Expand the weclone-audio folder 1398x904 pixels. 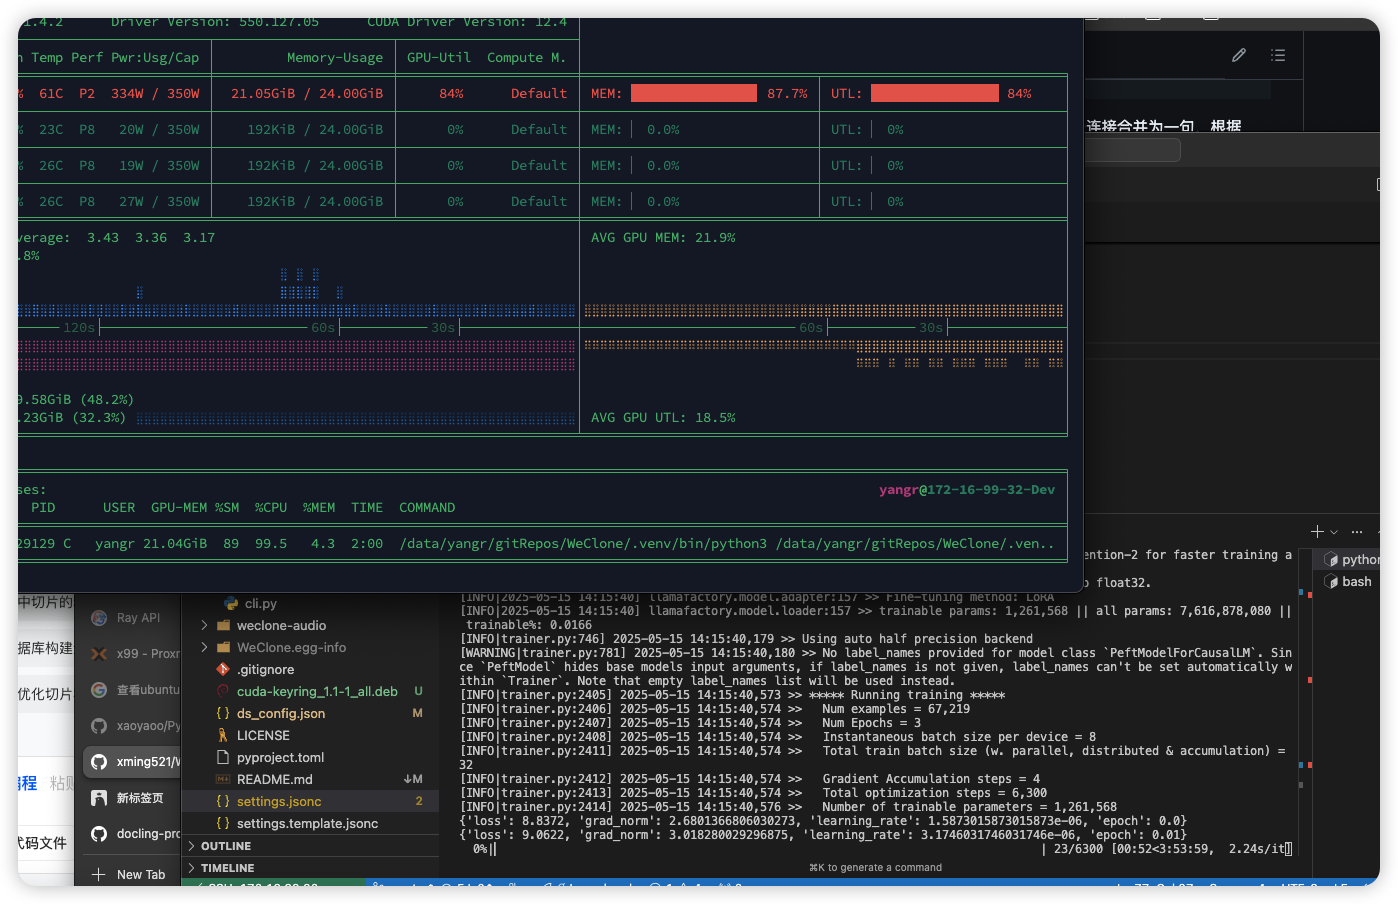(x=281, y=626)
